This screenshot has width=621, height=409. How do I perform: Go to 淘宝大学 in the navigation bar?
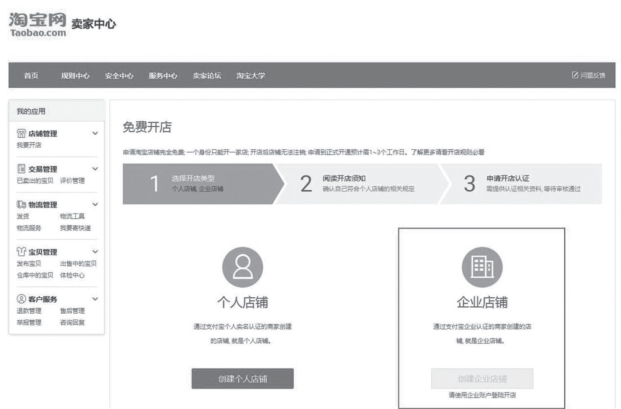tap(252, 75)
